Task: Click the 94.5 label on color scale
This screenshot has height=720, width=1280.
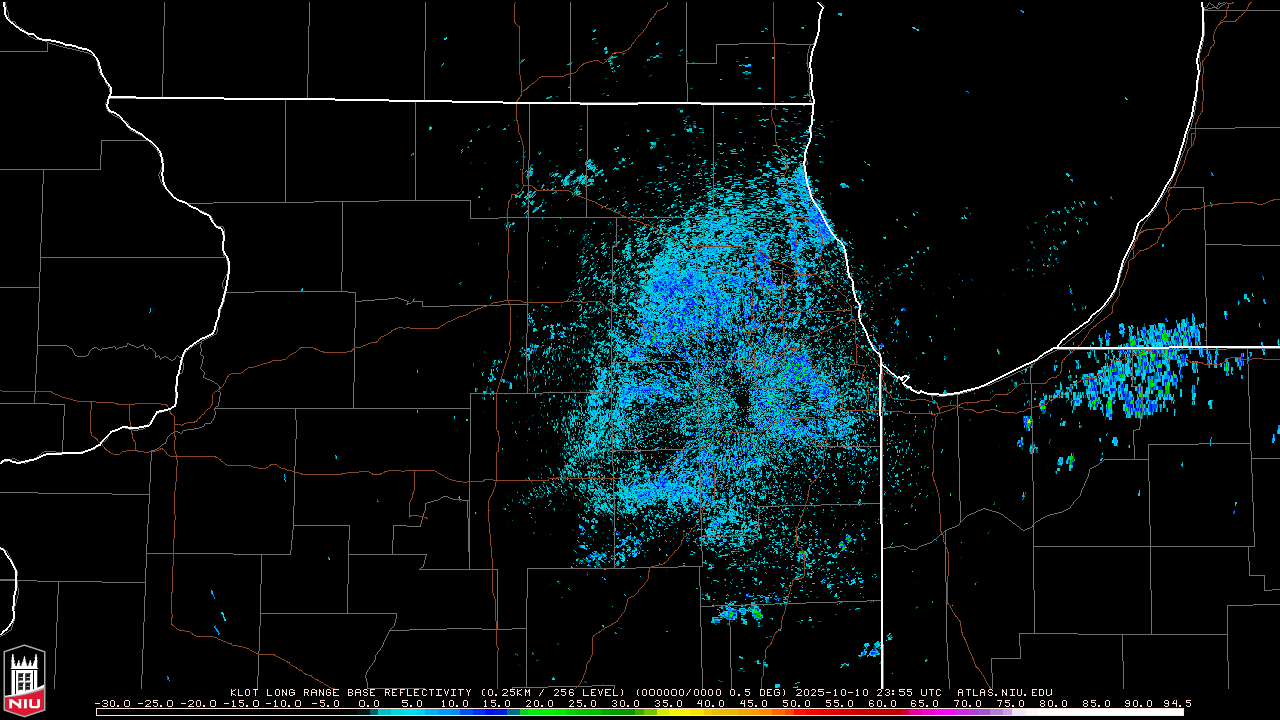Action: coord(1175,703)
